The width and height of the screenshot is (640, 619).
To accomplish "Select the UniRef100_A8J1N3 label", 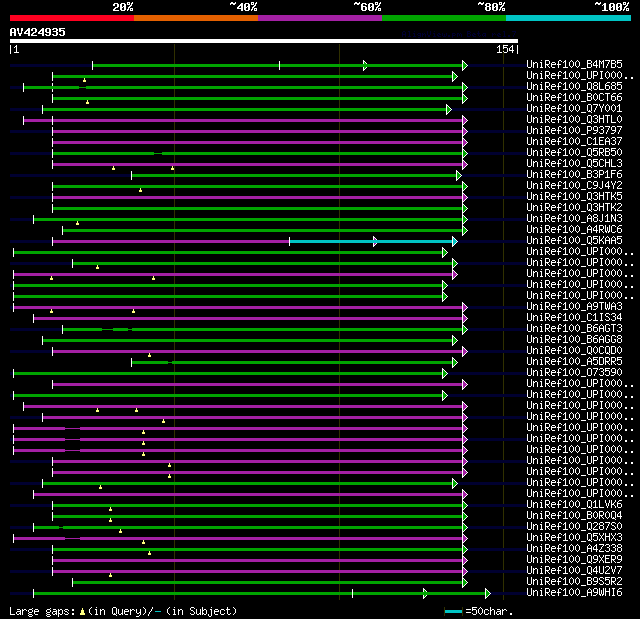I will tap(574, 219).
